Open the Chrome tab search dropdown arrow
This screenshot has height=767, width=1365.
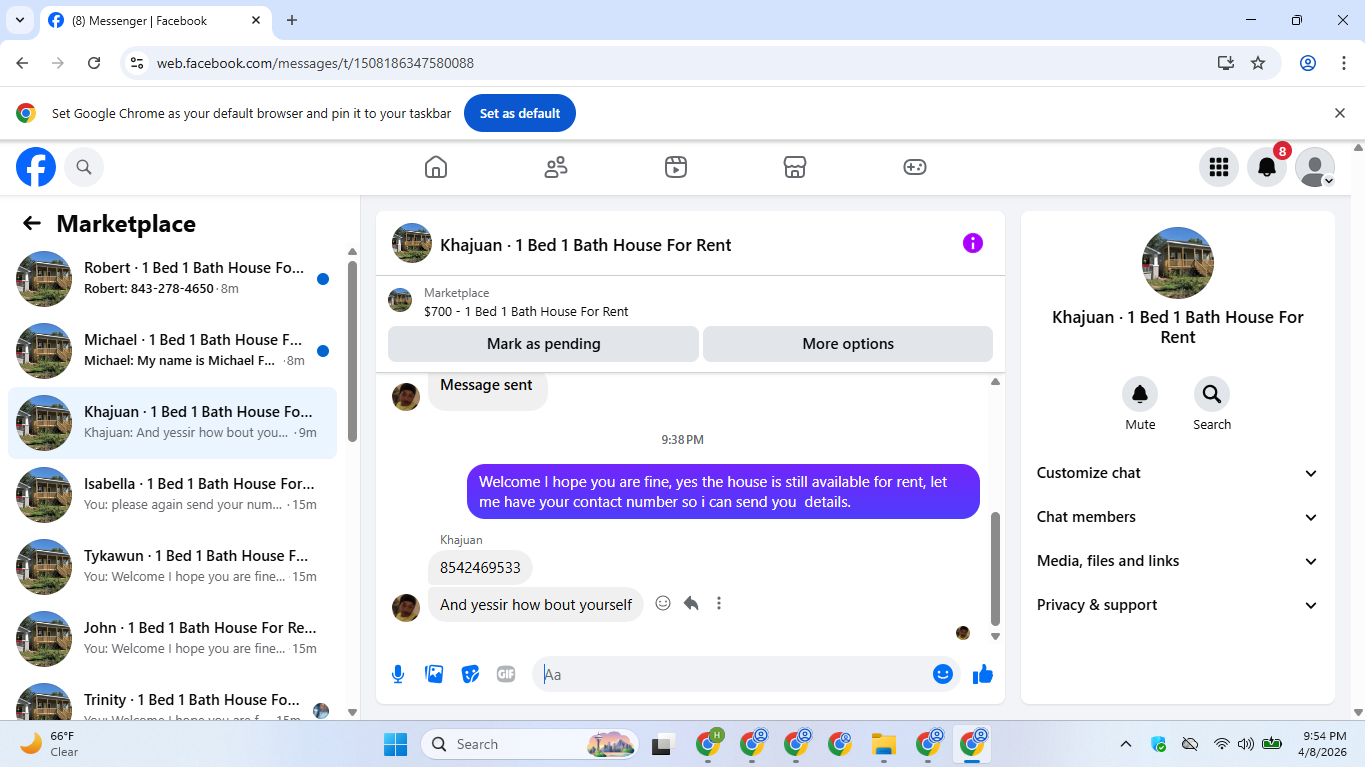(x=19, y=20)
